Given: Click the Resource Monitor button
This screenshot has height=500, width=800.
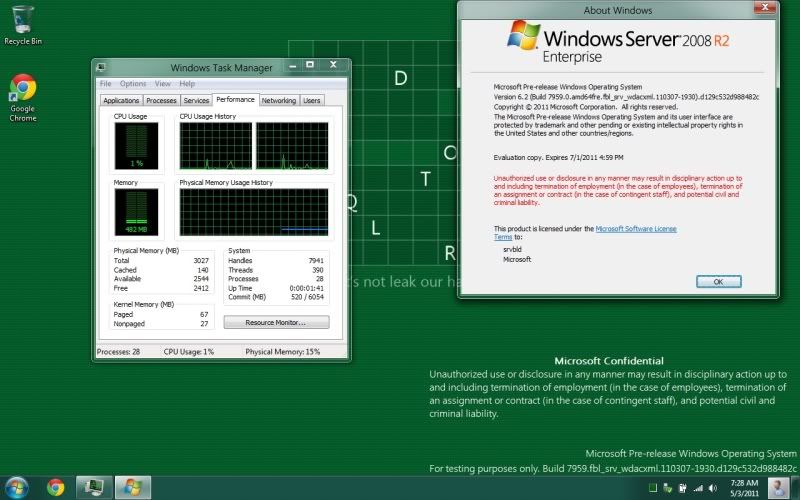Looking at the screenshot, I should [x=276, y=322].
